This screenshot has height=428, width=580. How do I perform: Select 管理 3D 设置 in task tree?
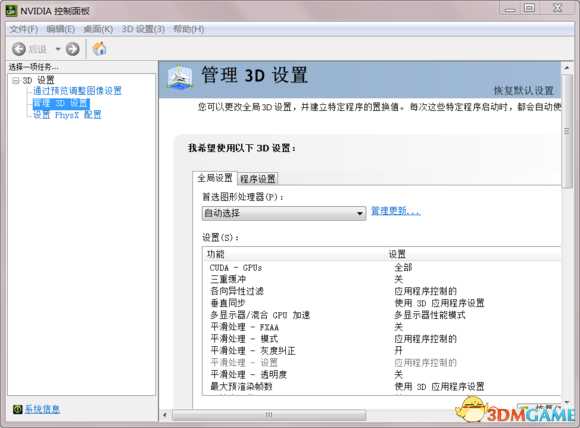pos(61,103)
